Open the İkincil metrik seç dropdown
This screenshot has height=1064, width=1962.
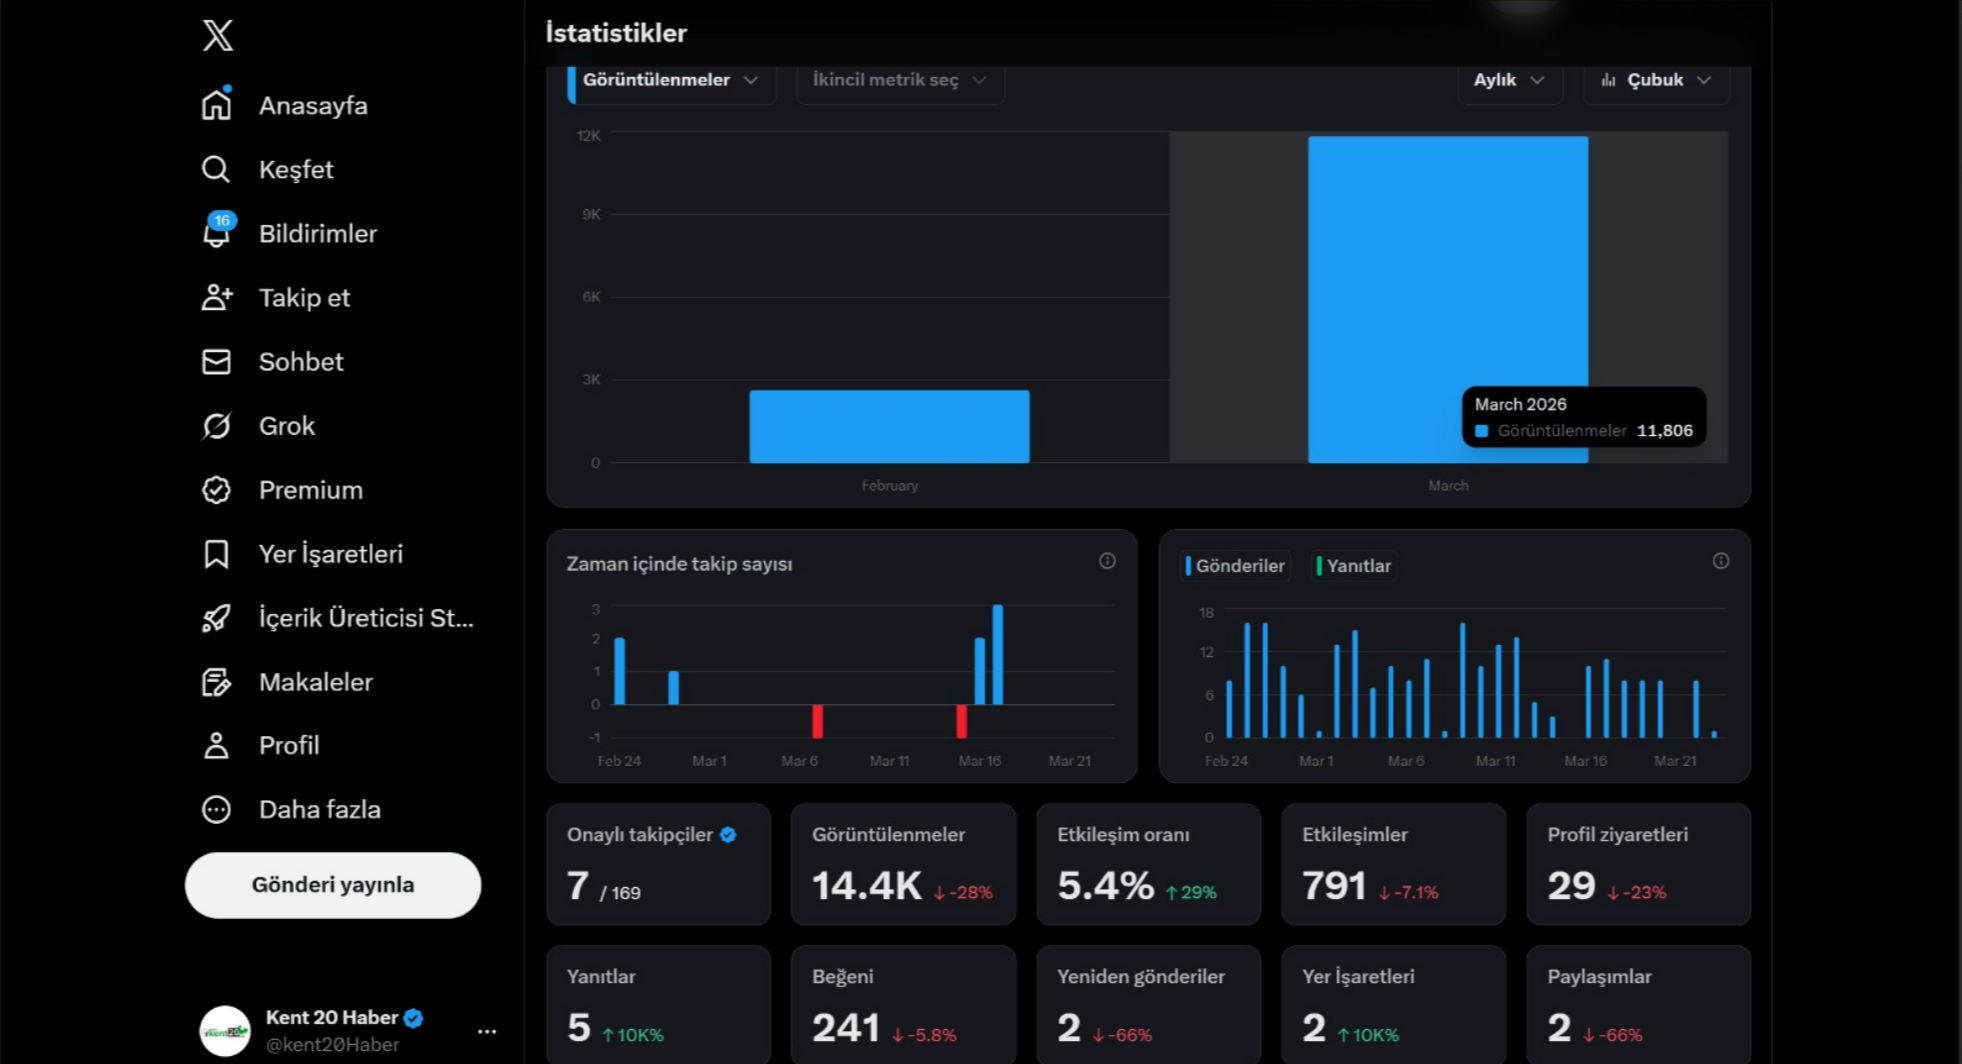(900, 80)
